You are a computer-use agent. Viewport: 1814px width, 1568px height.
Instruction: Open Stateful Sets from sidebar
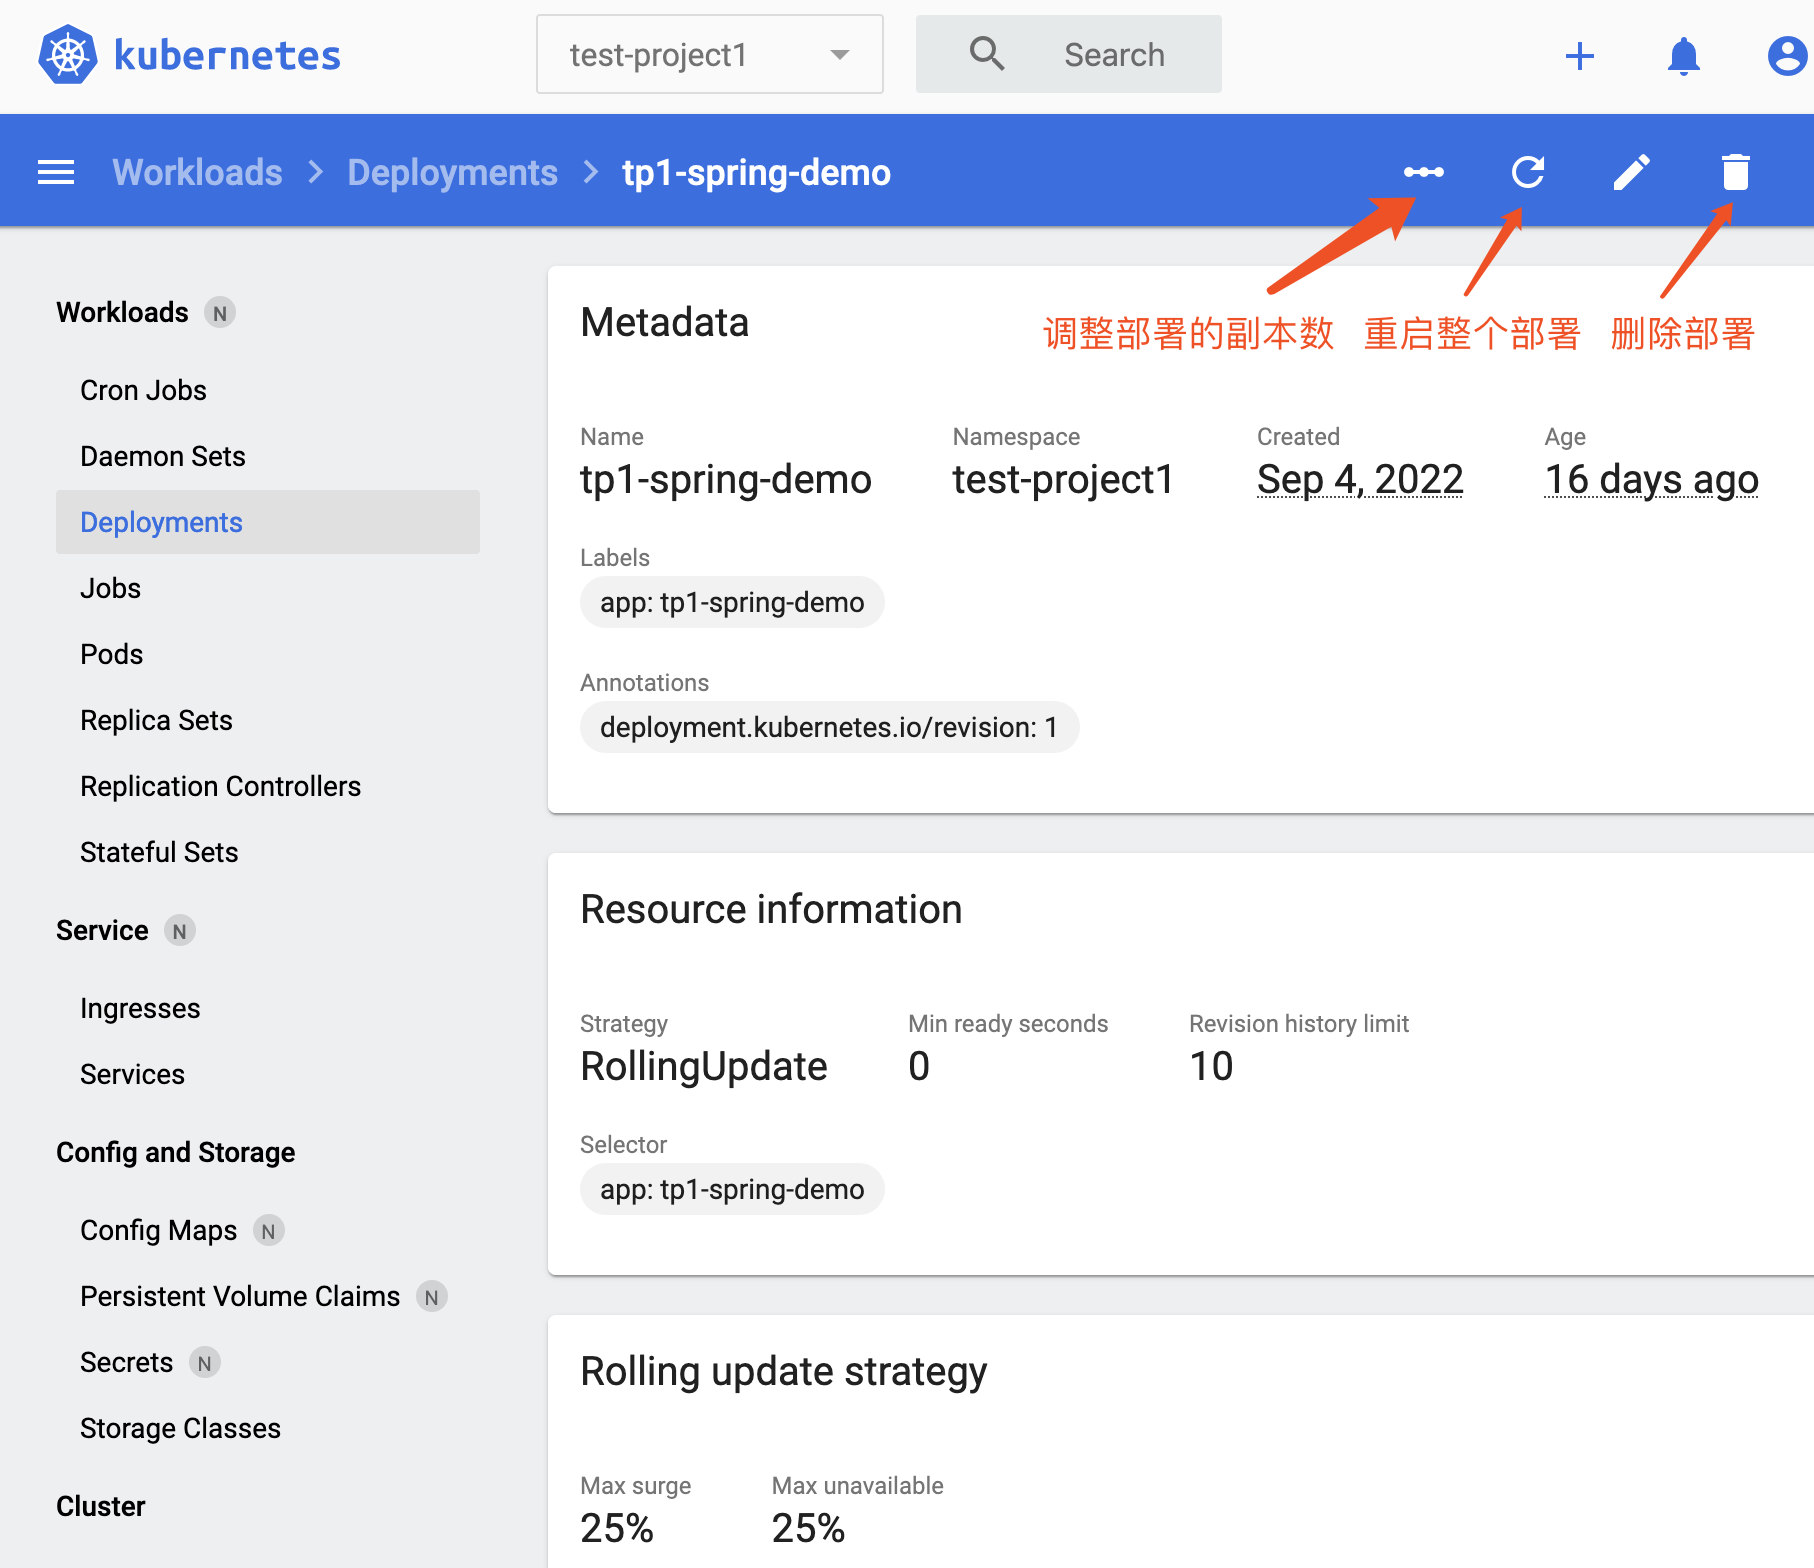[158, 852]
